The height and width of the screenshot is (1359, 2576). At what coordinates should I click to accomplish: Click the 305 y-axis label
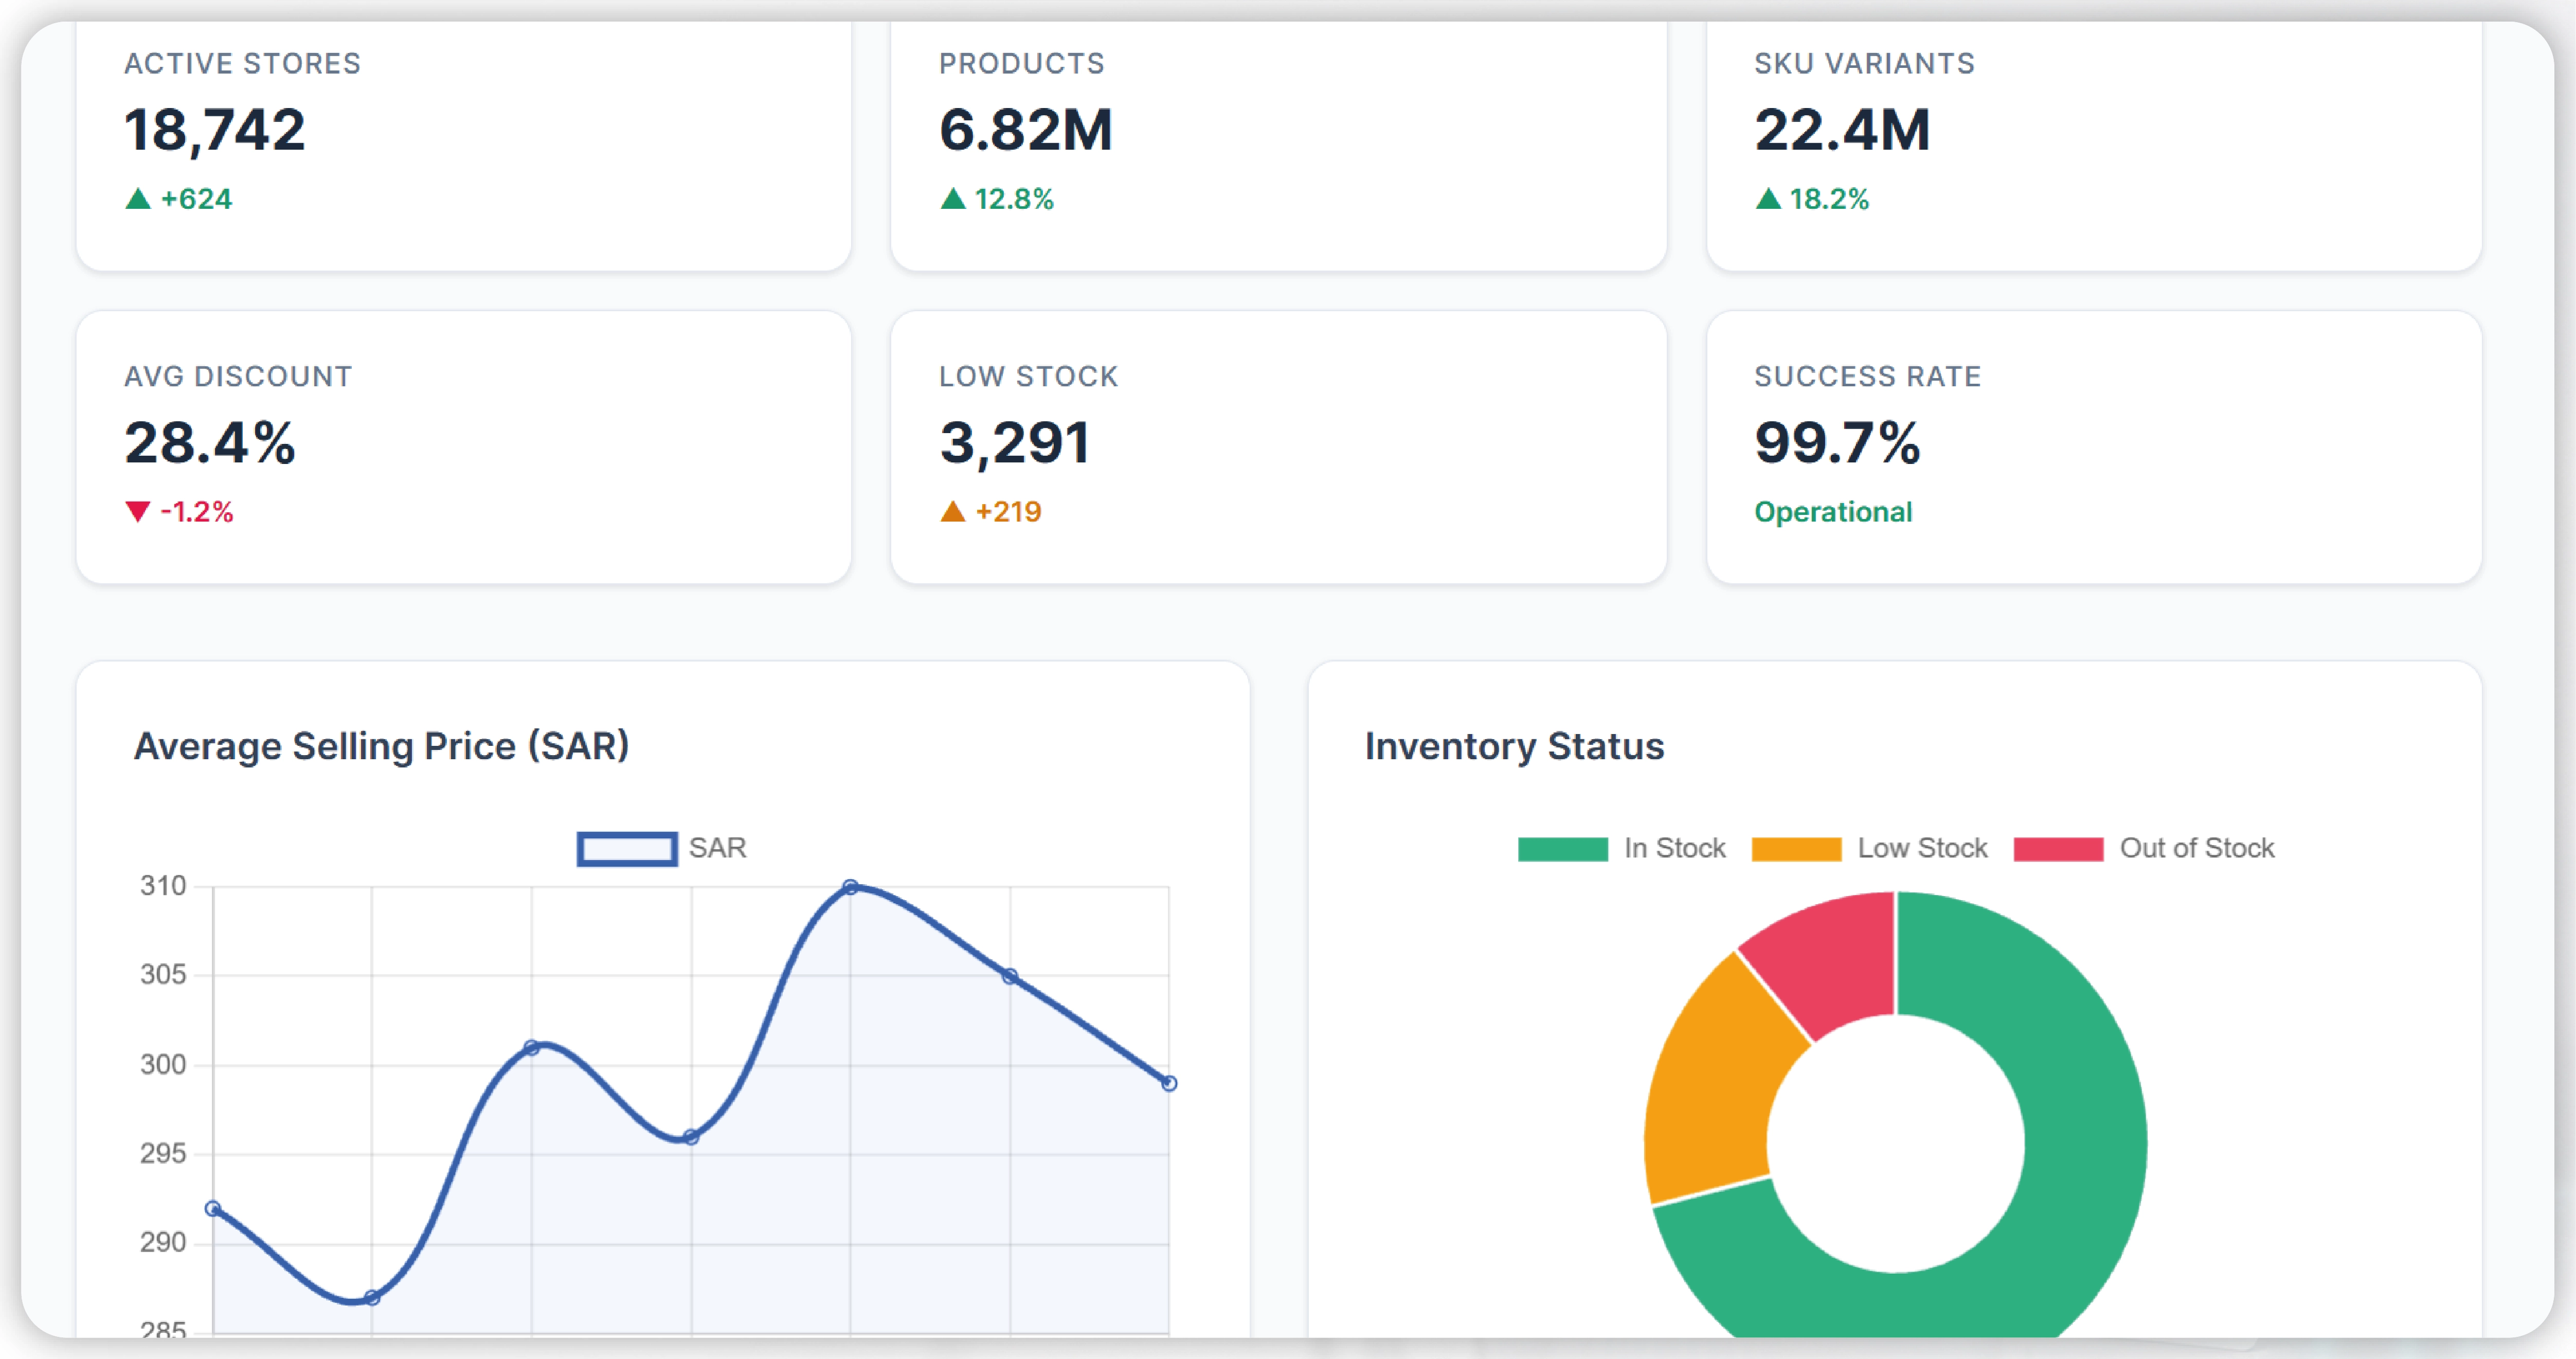pos(163,975)
